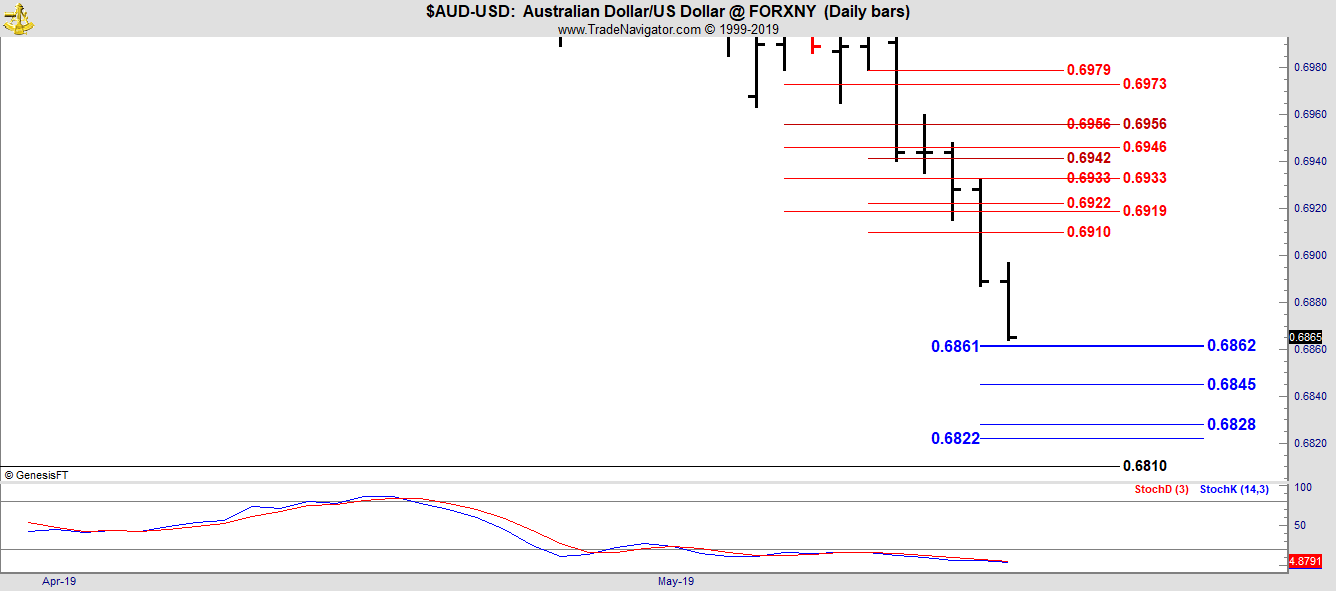
Task: Click the red 0.6942 level label
Action: [1088, 158]
